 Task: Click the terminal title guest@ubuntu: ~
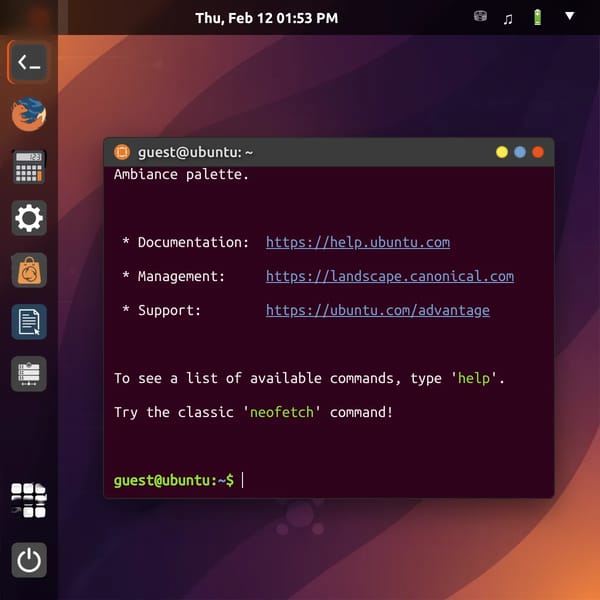(x=196, y=152)
